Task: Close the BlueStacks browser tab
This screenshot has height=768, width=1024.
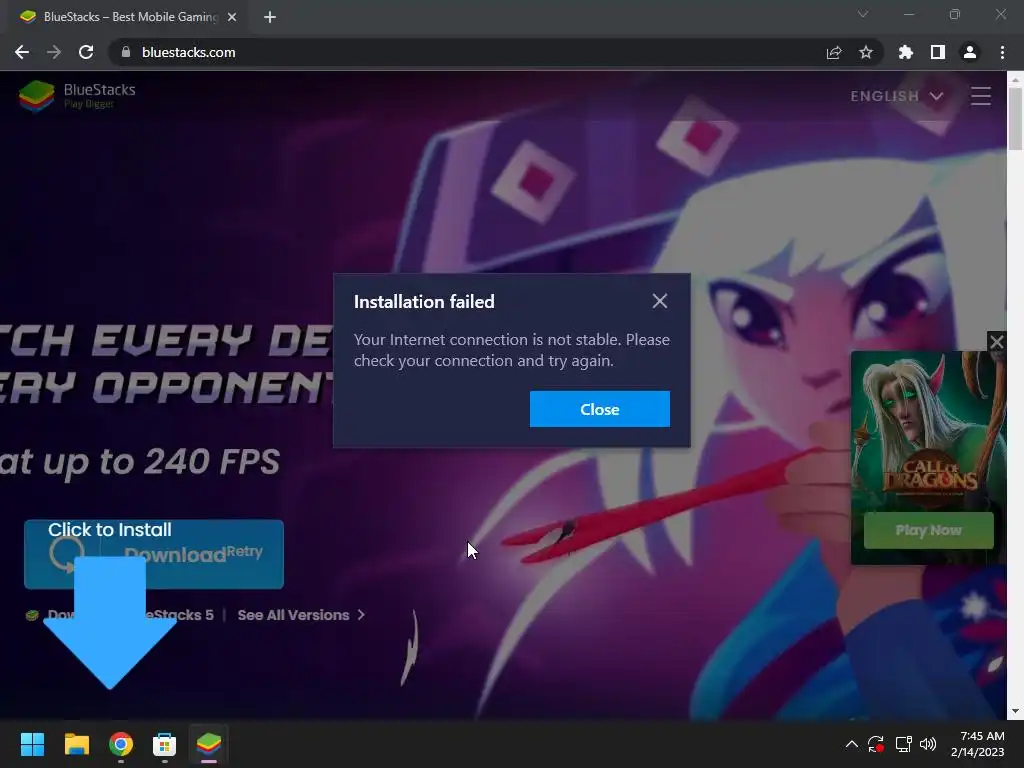Action: click(x=232, y=17)
